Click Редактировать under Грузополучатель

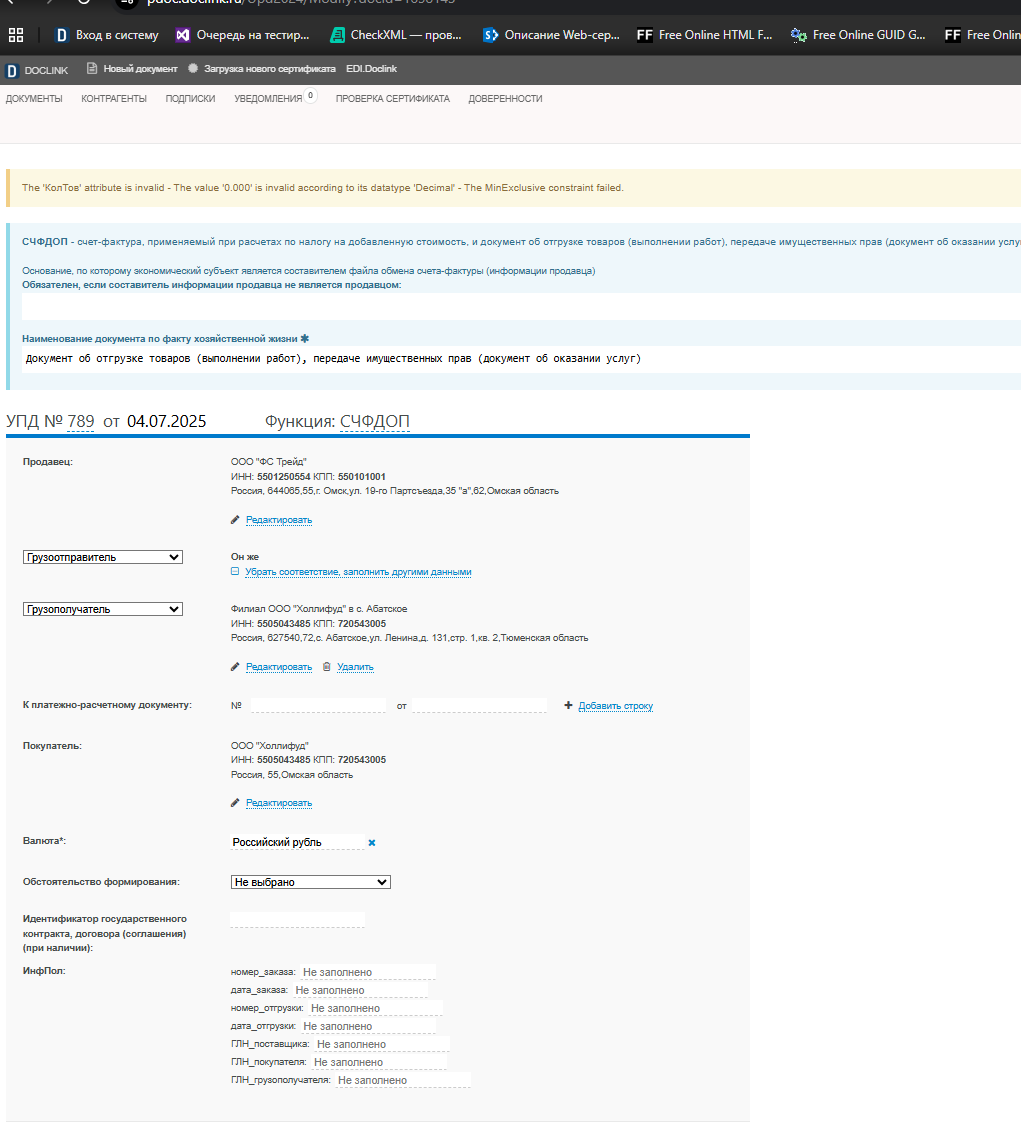[279, 667]
